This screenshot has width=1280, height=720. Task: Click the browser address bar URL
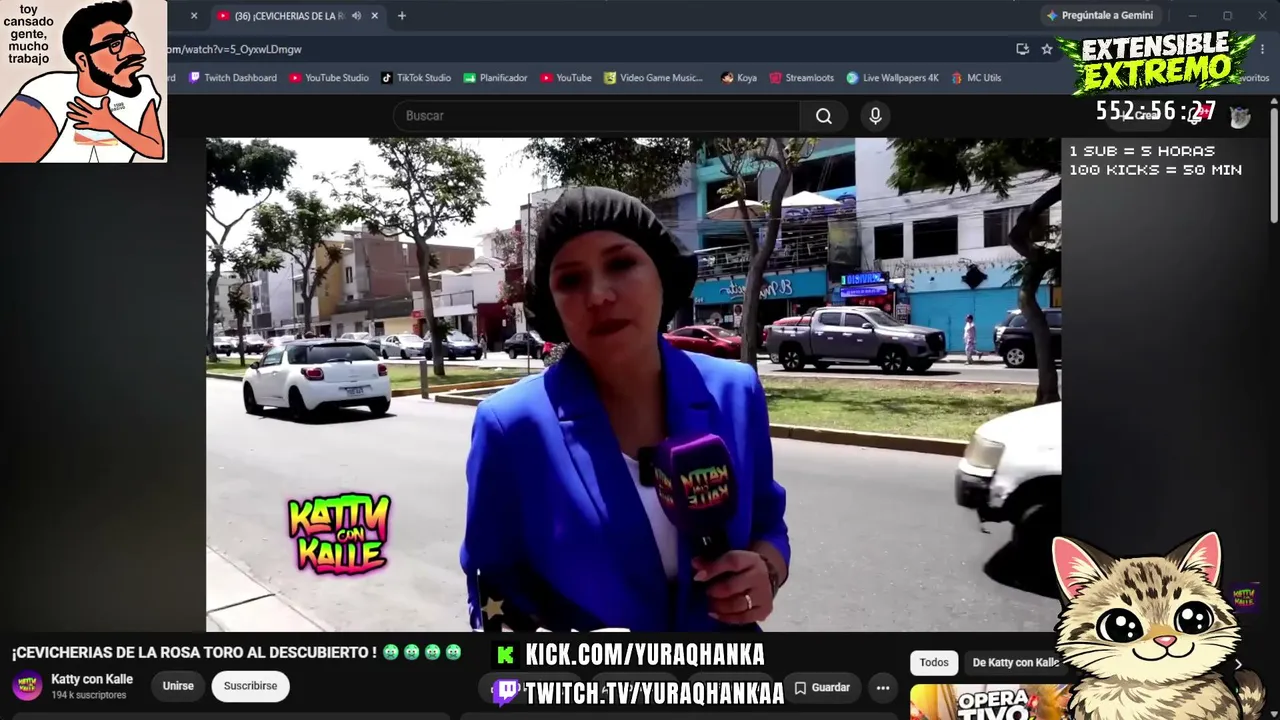pyautogui.click(x=234, y=49)
